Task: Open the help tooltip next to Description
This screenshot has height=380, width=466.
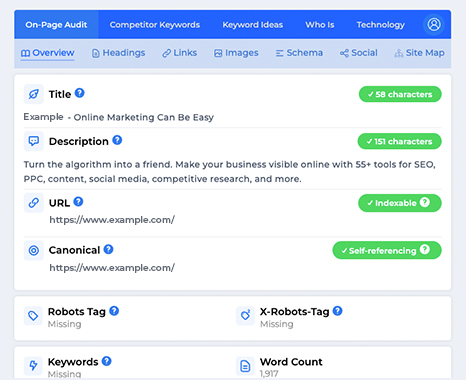Action: [x=117, y=140]
